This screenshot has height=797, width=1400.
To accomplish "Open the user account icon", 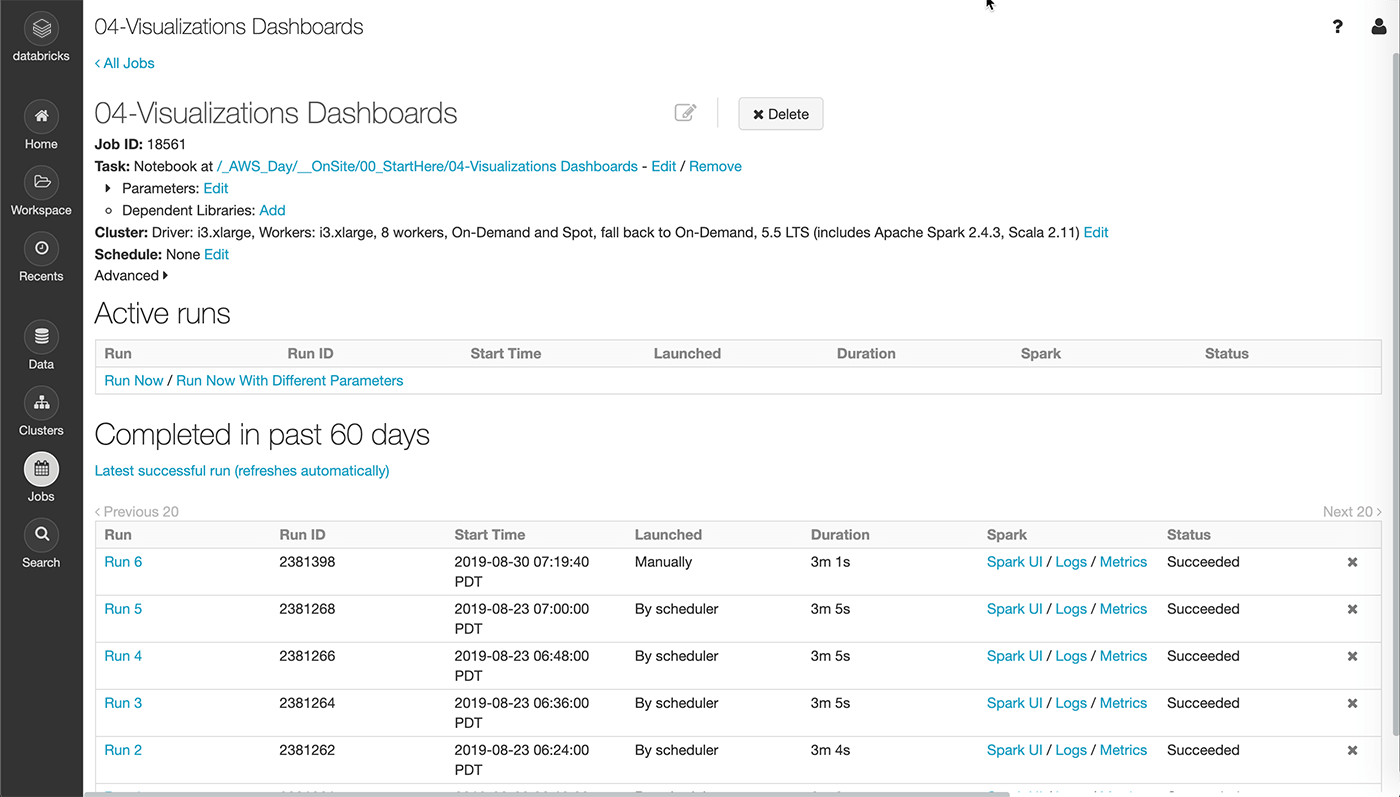I will point(1379,27).
